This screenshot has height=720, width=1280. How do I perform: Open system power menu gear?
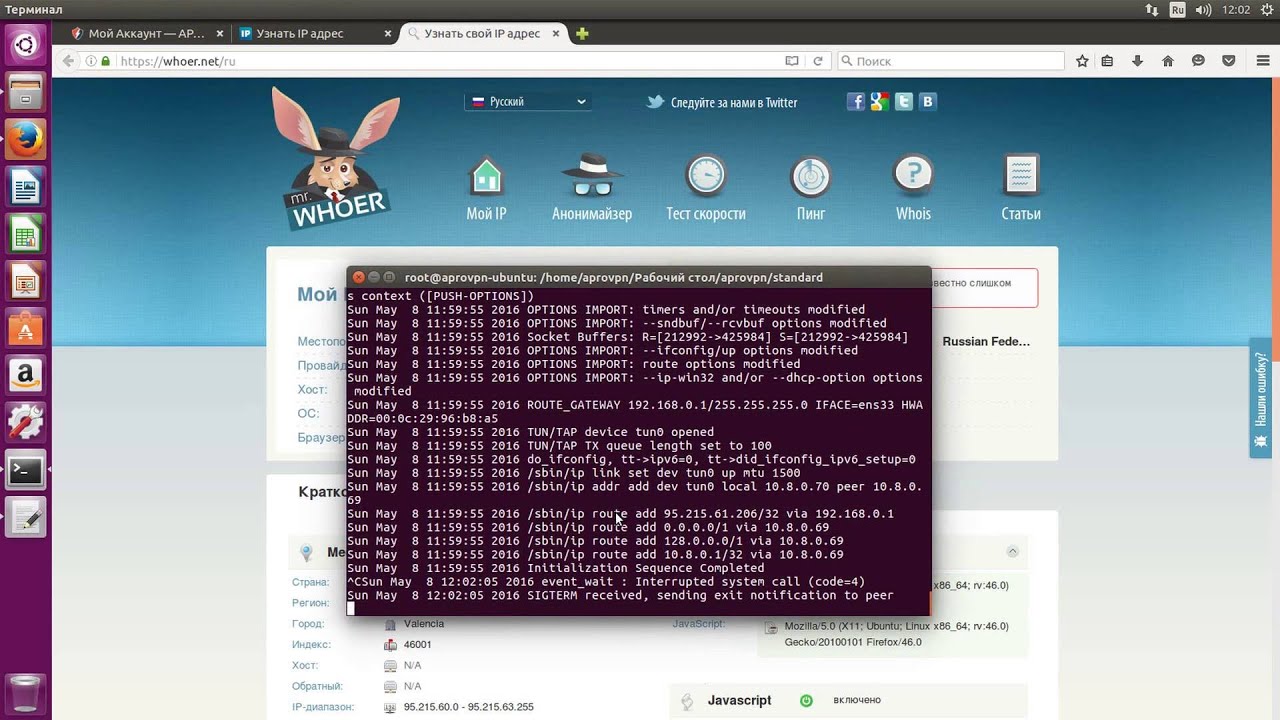tap(1265, 9)
